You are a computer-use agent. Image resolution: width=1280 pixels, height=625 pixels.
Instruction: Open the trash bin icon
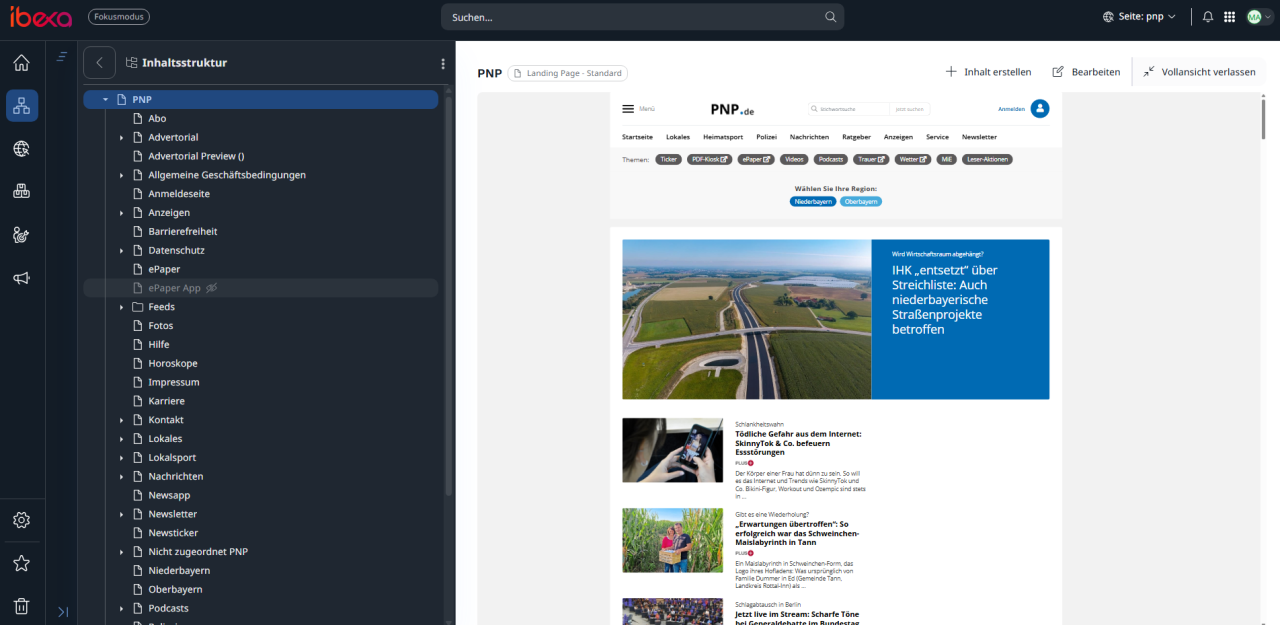click(x=22, y=606)
